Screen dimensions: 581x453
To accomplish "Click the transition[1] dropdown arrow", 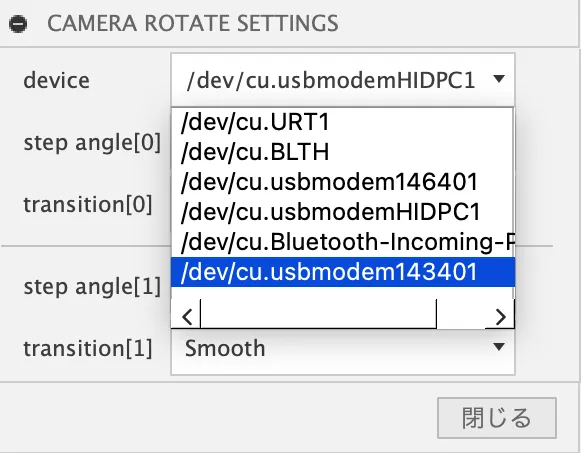I will [x=499, y=347].
